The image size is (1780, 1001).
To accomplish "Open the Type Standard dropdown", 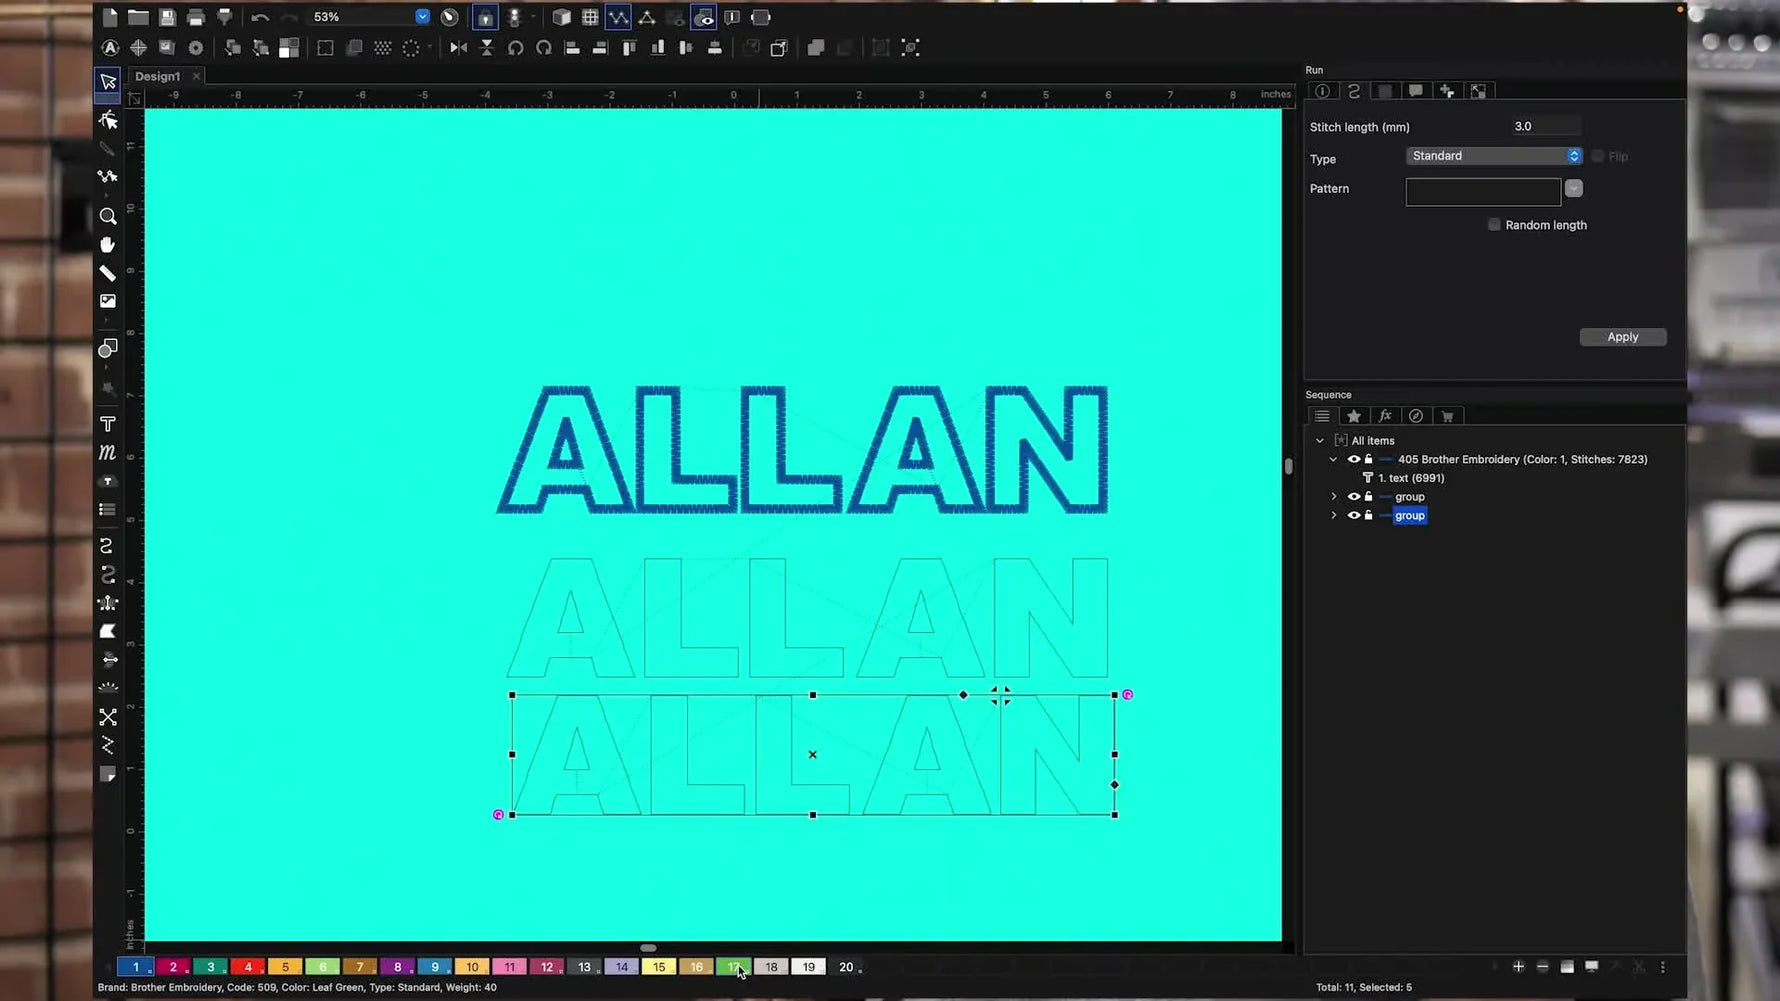I will click(x=1494, y=156).
